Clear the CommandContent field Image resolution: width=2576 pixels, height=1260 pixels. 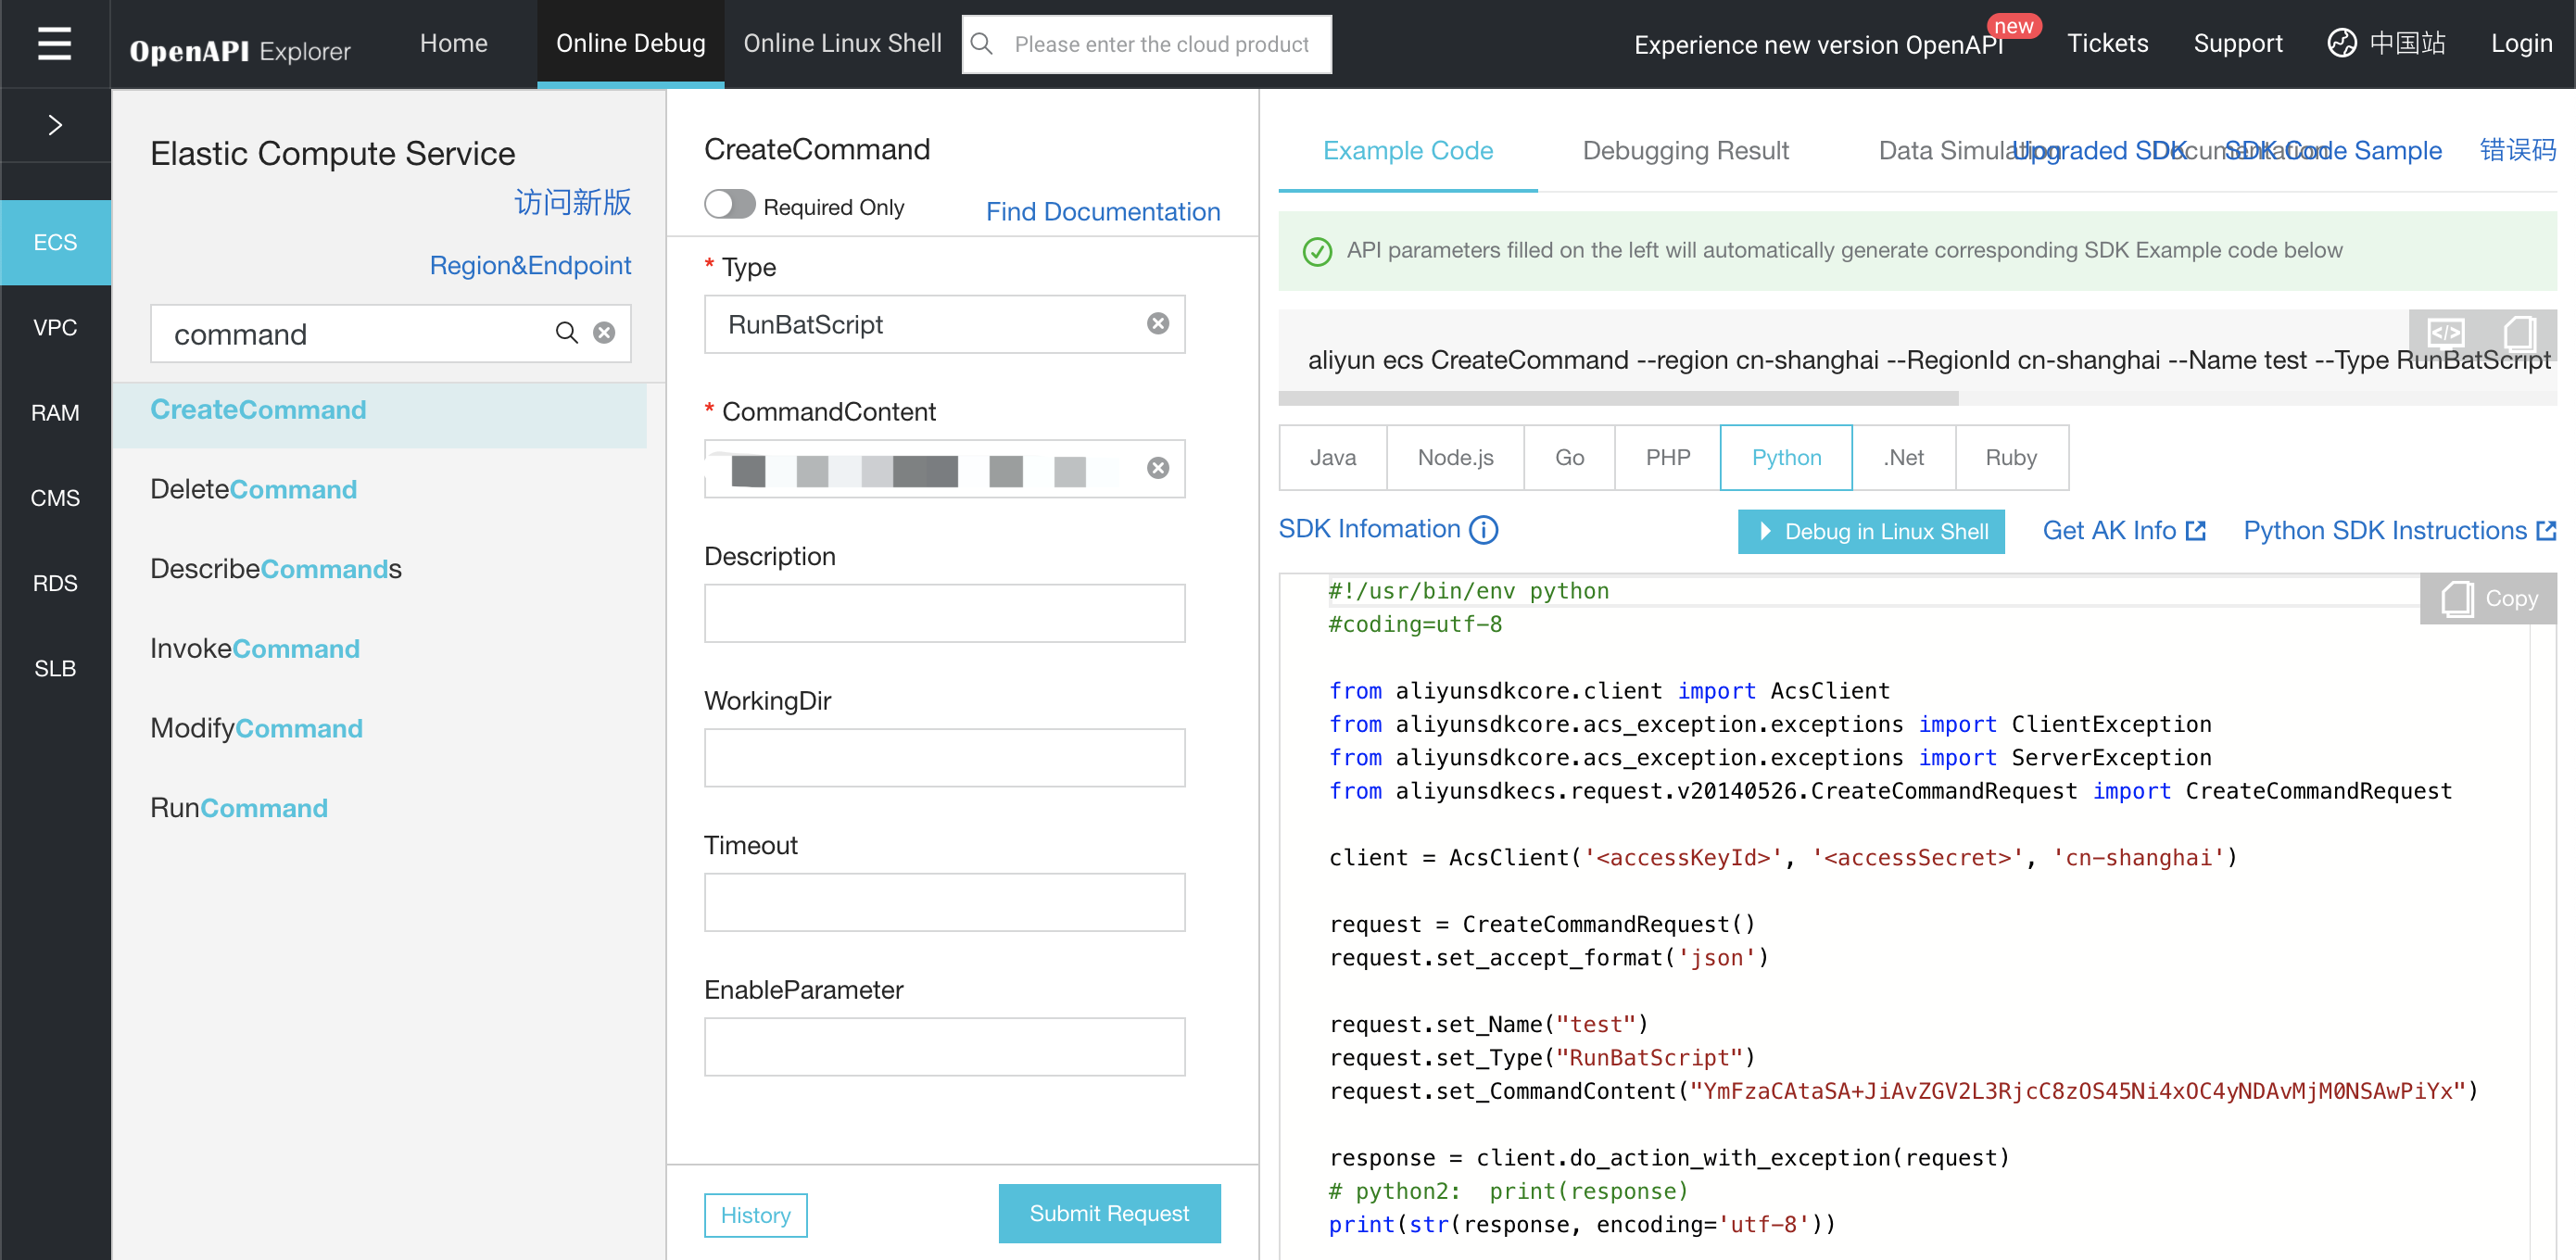(x=1157, y=468)
